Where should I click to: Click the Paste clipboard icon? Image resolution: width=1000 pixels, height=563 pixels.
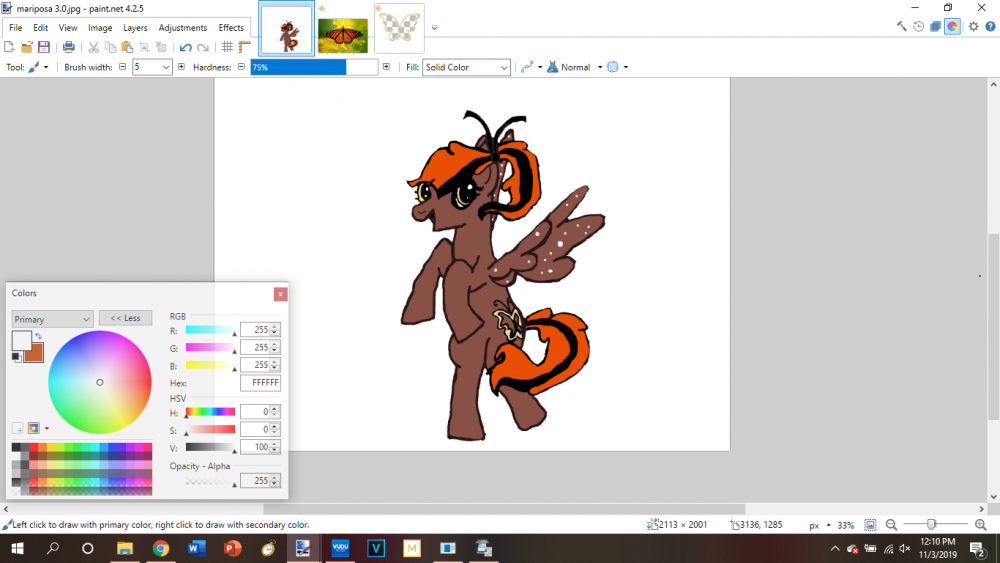click(x=127, y=47)
